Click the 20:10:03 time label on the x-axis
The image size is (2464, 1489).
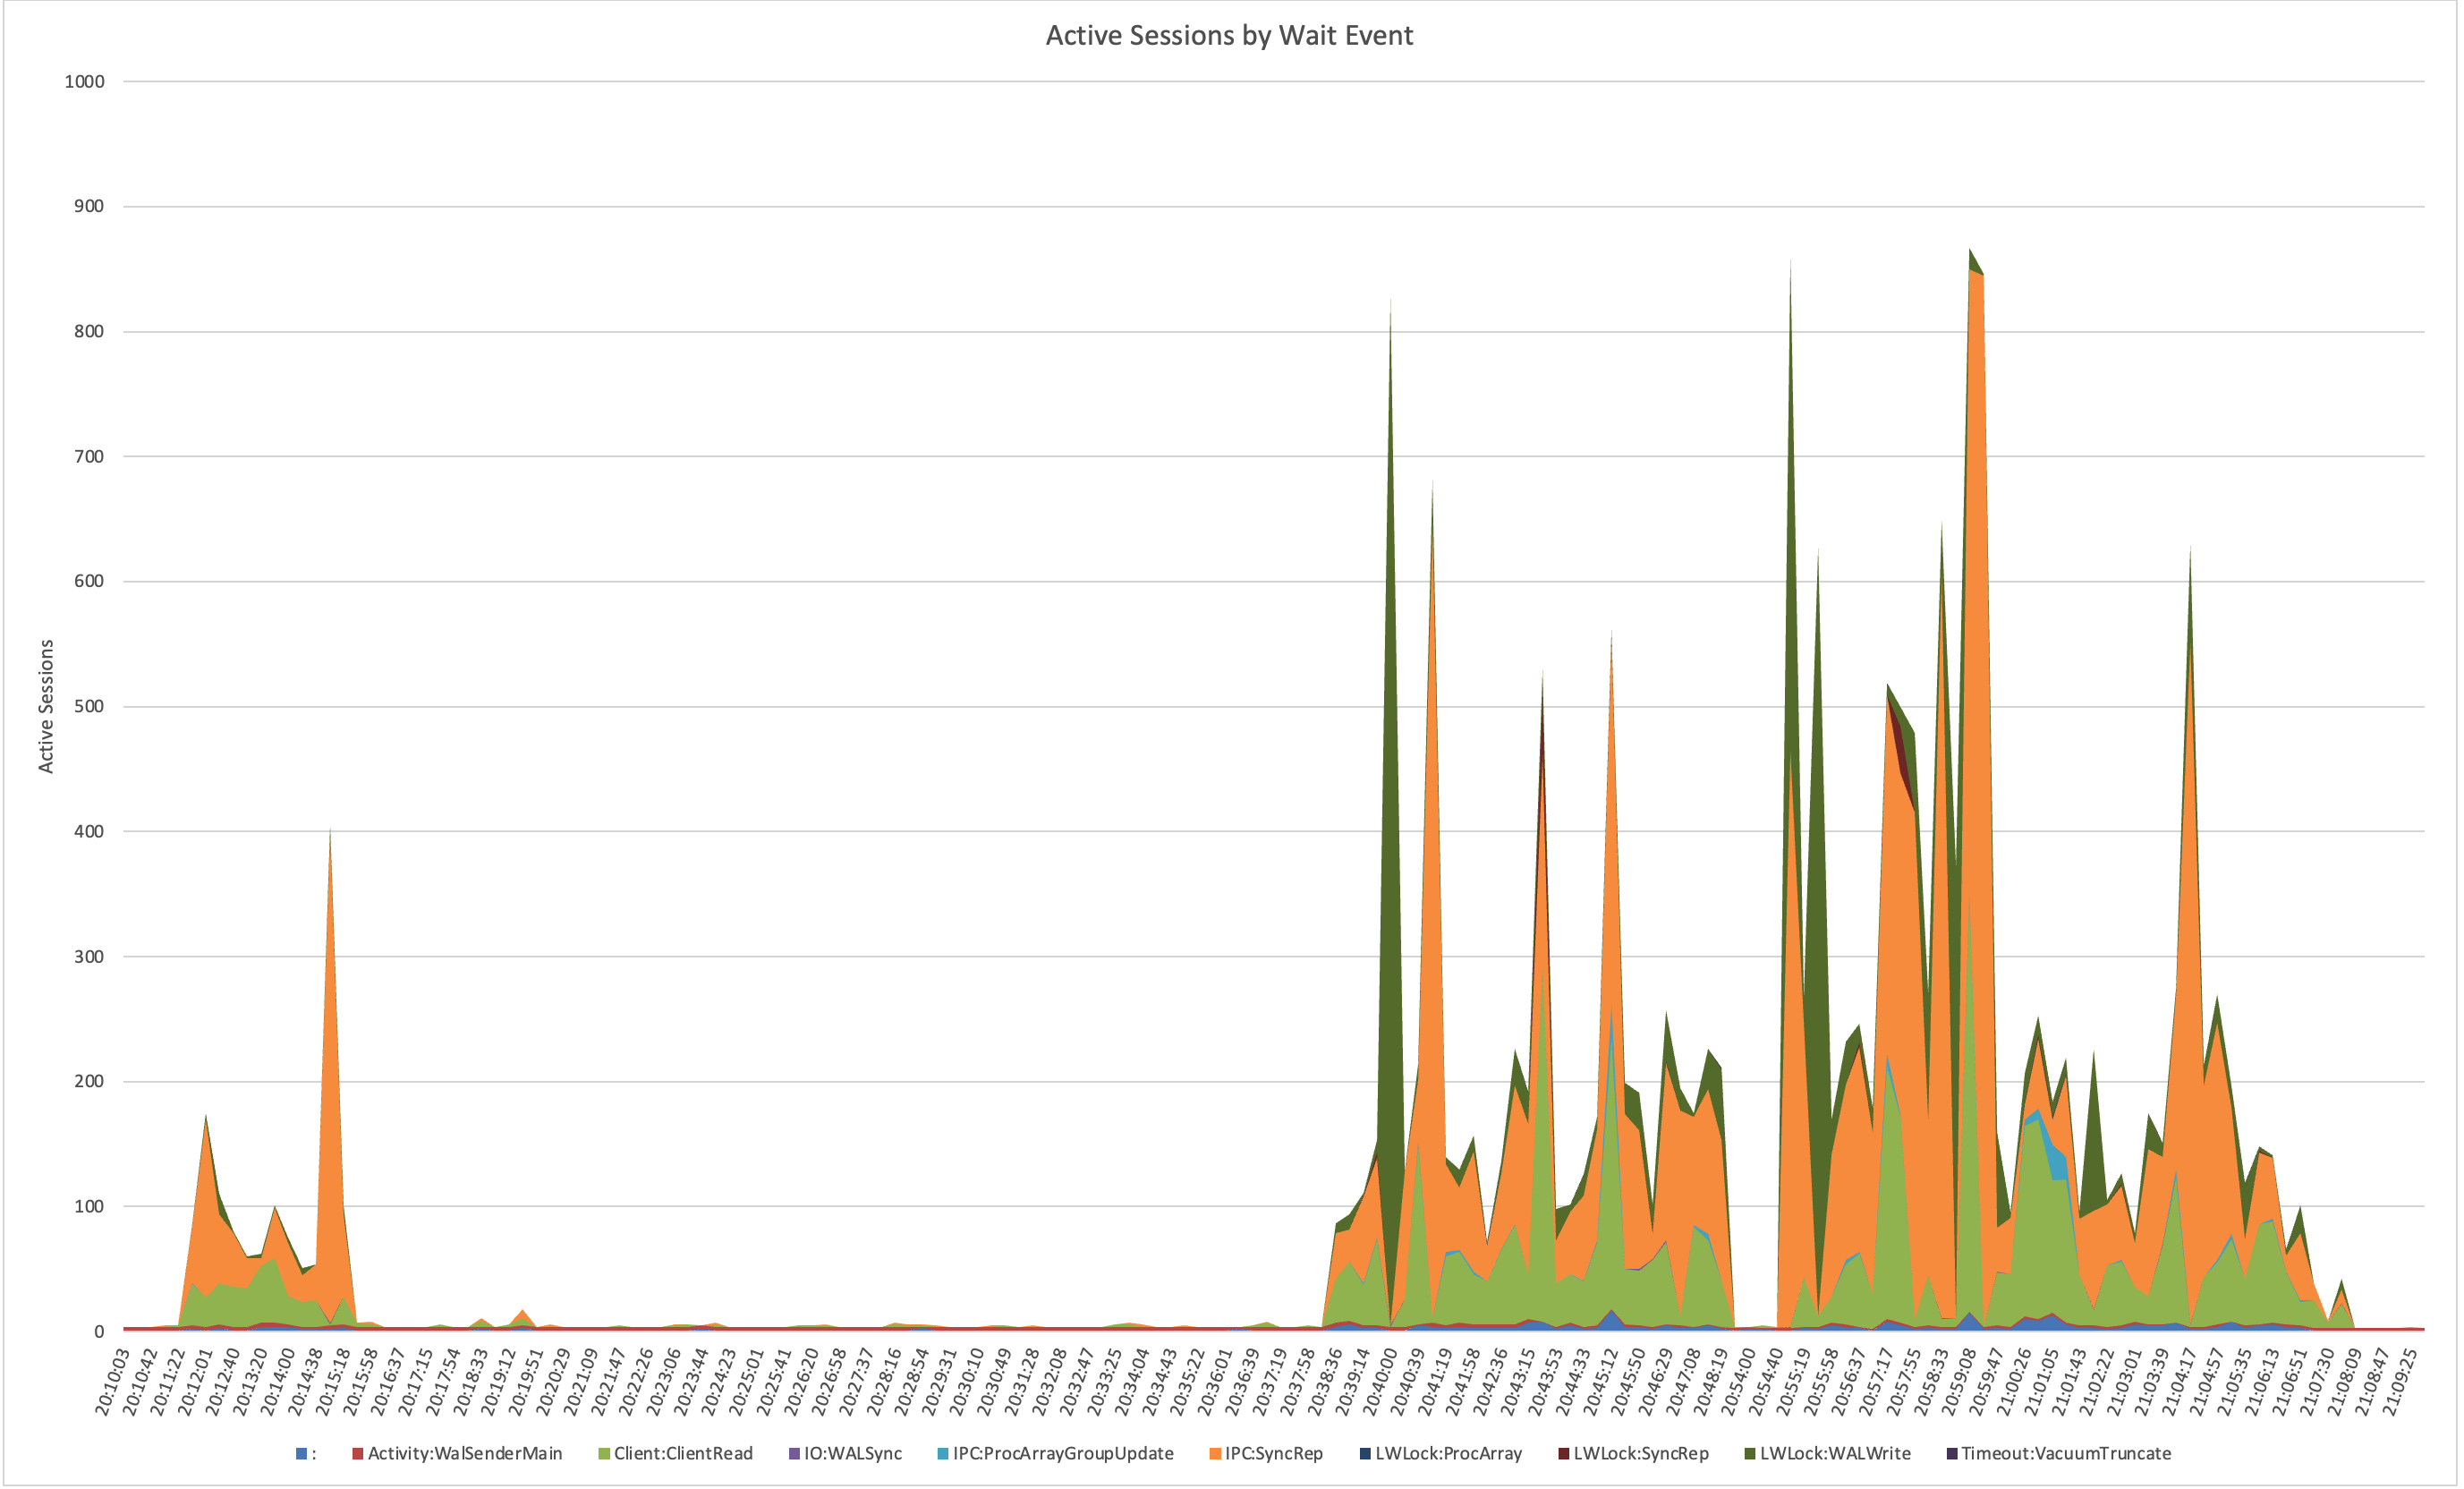coord(112,1382)
